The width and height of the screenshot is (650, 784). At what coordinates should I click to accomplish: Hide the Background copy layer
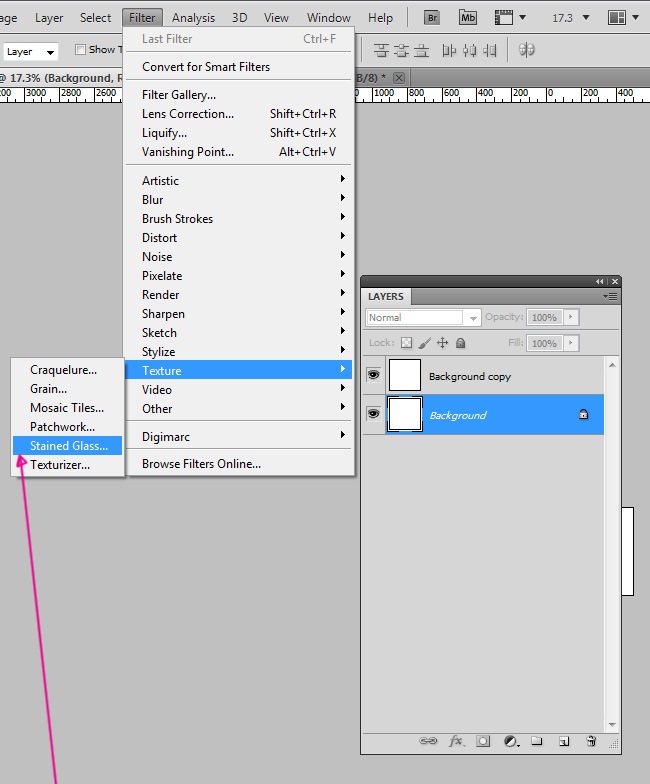click(373, 375)
